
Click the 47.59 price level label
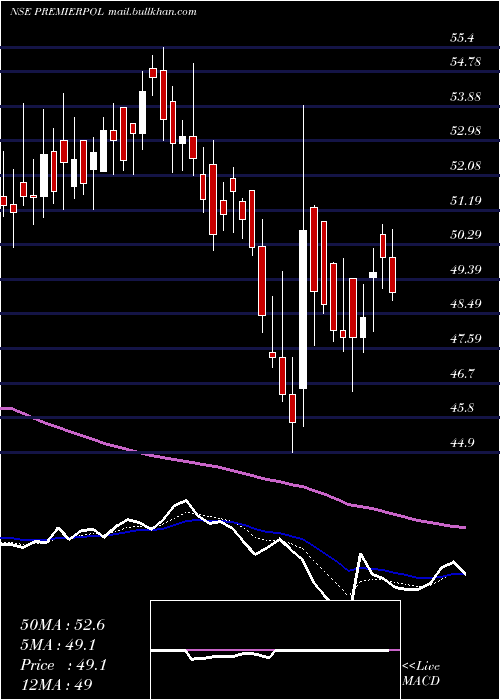tap(465, 339)
